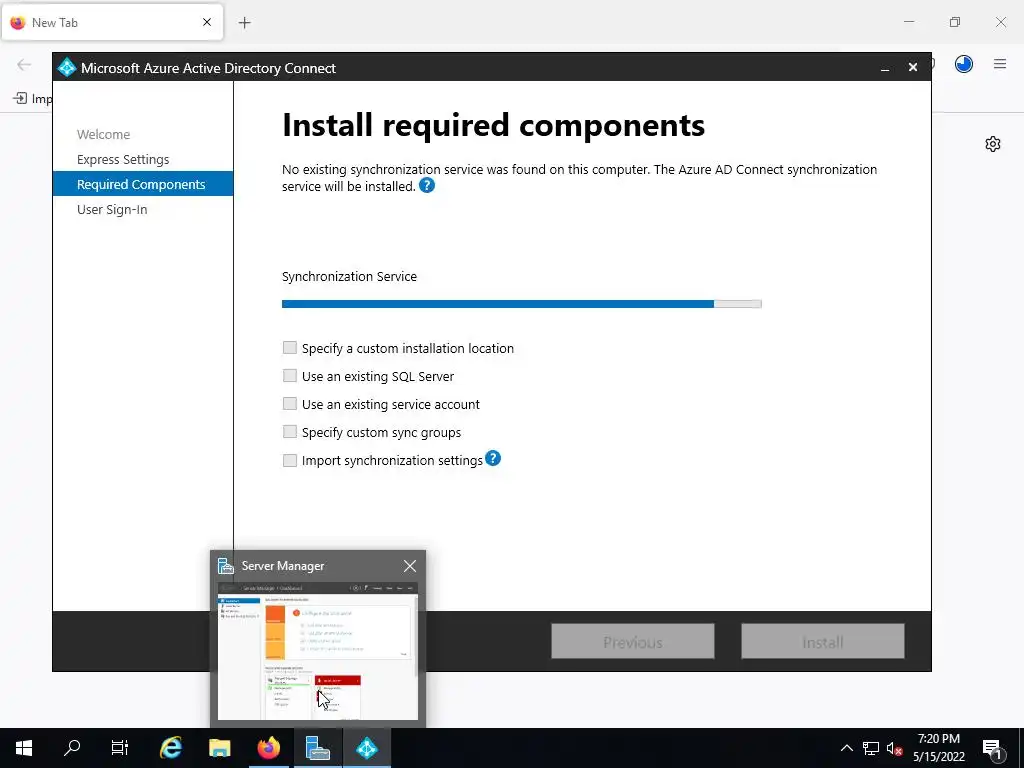Select the New Tab browser tab
This screenshot has width=1024, height=768.
(112, 22)
